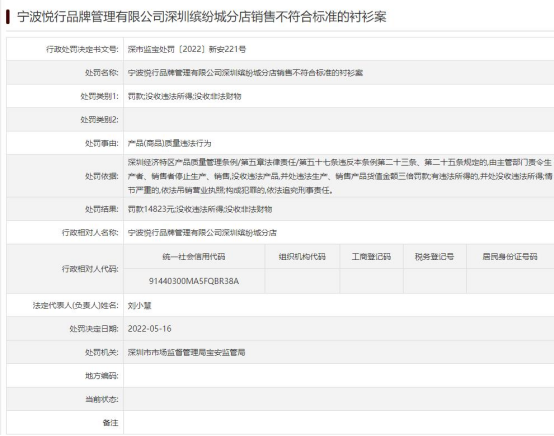Click the 处罚结果 value 罚款14823元
The width and height of the screenshot is (554, 436).
pos(200,209)
